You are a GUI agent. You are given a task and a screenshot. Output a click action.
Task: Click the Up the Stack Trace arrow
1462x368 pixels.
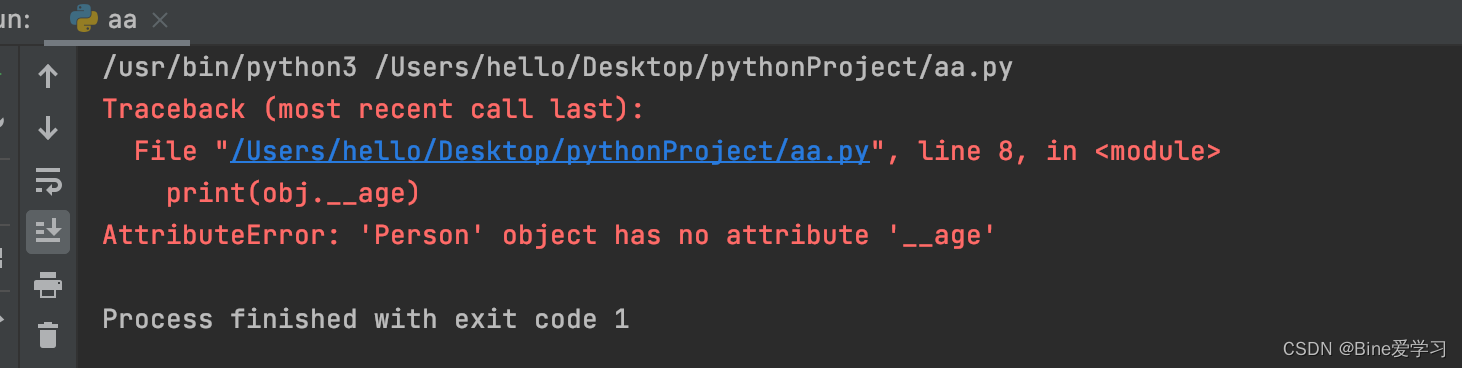click(x=47, y=76)
